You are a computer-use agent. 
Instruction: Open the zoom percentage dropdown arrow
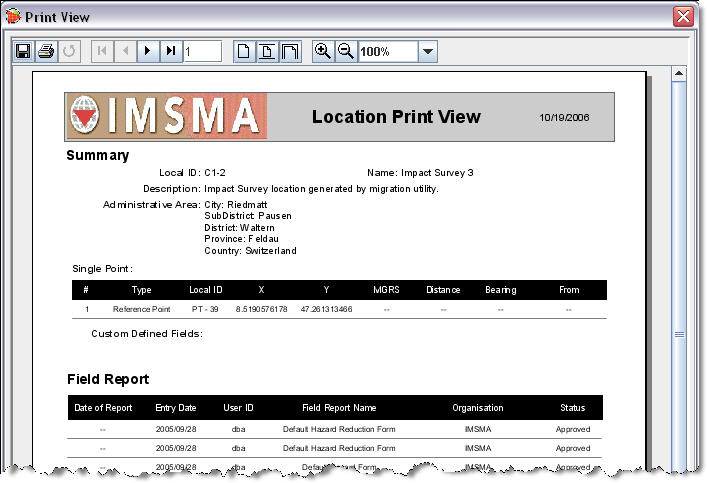tap(427, 51)
